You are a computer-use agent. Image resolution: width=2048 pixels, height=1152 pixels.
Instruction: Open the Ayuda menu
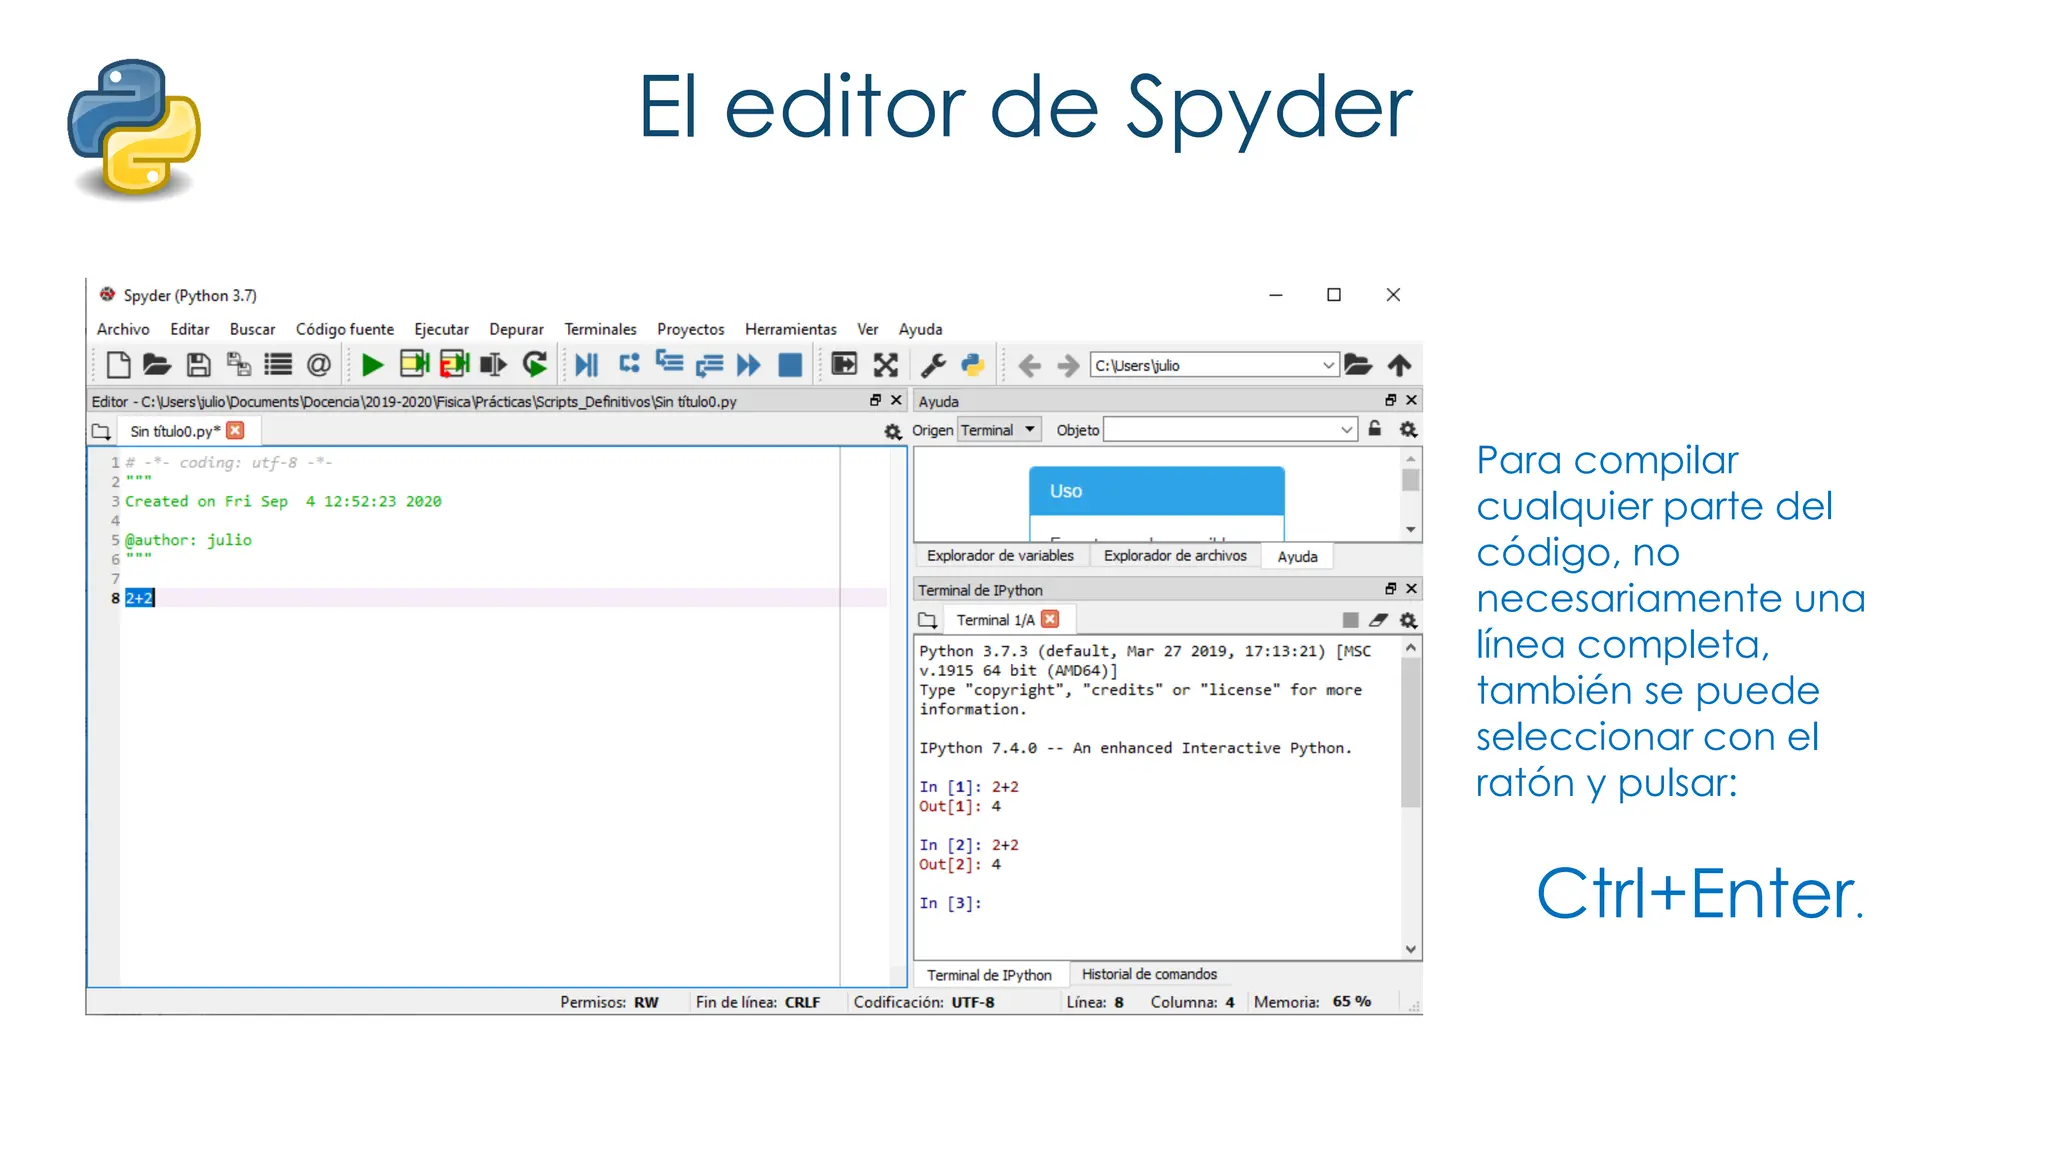[x=920, y=329]
